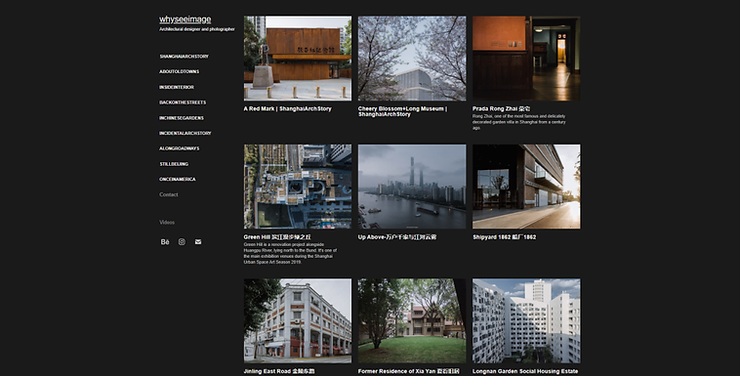Open the Behance profile icon
The image size is (740, 376).
165,242
